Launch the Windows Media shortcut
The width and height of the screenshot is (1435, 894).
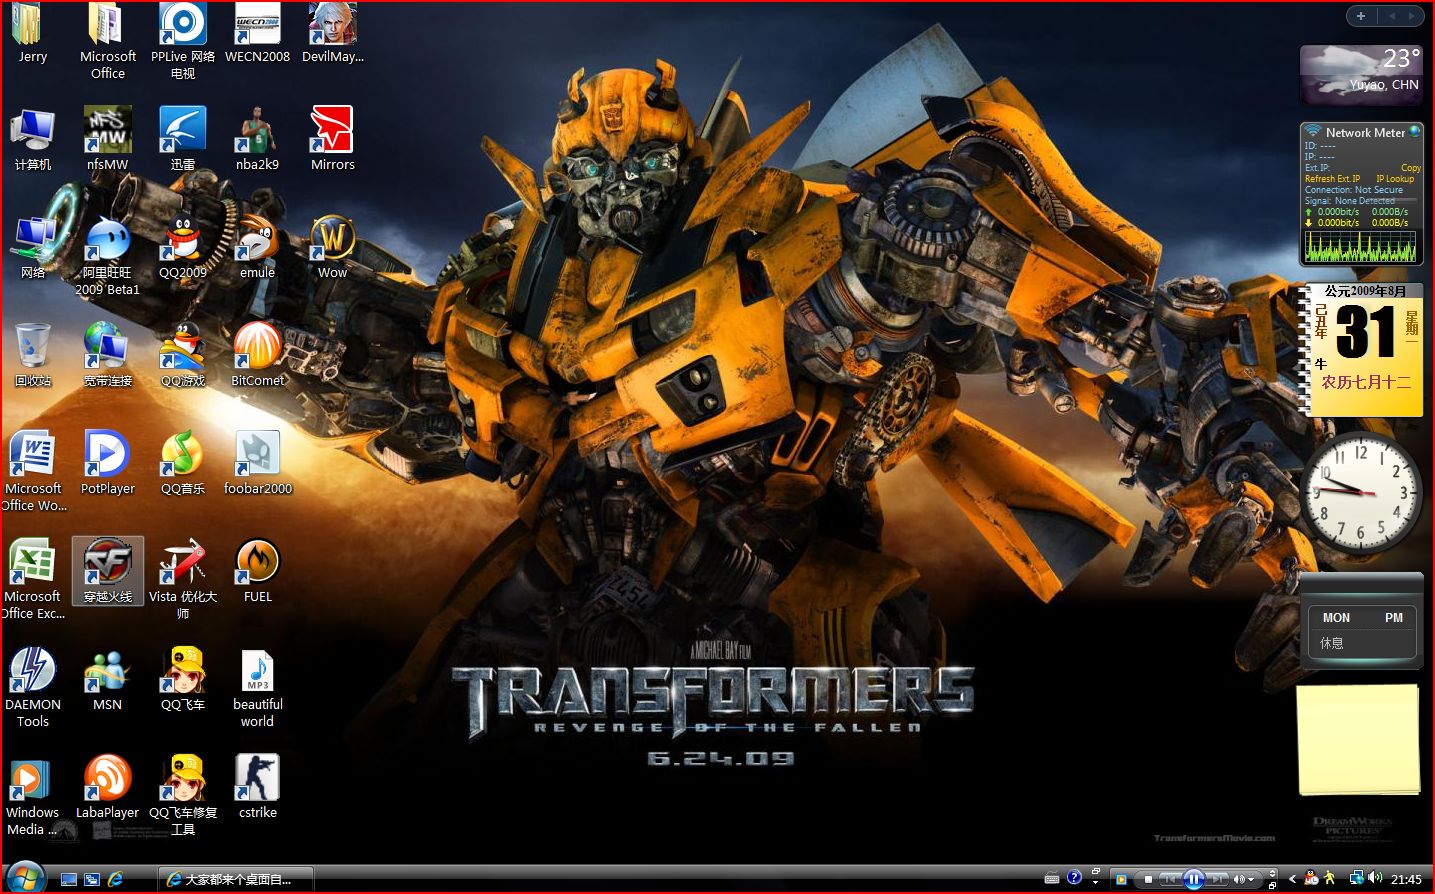(x=33, y=796)
